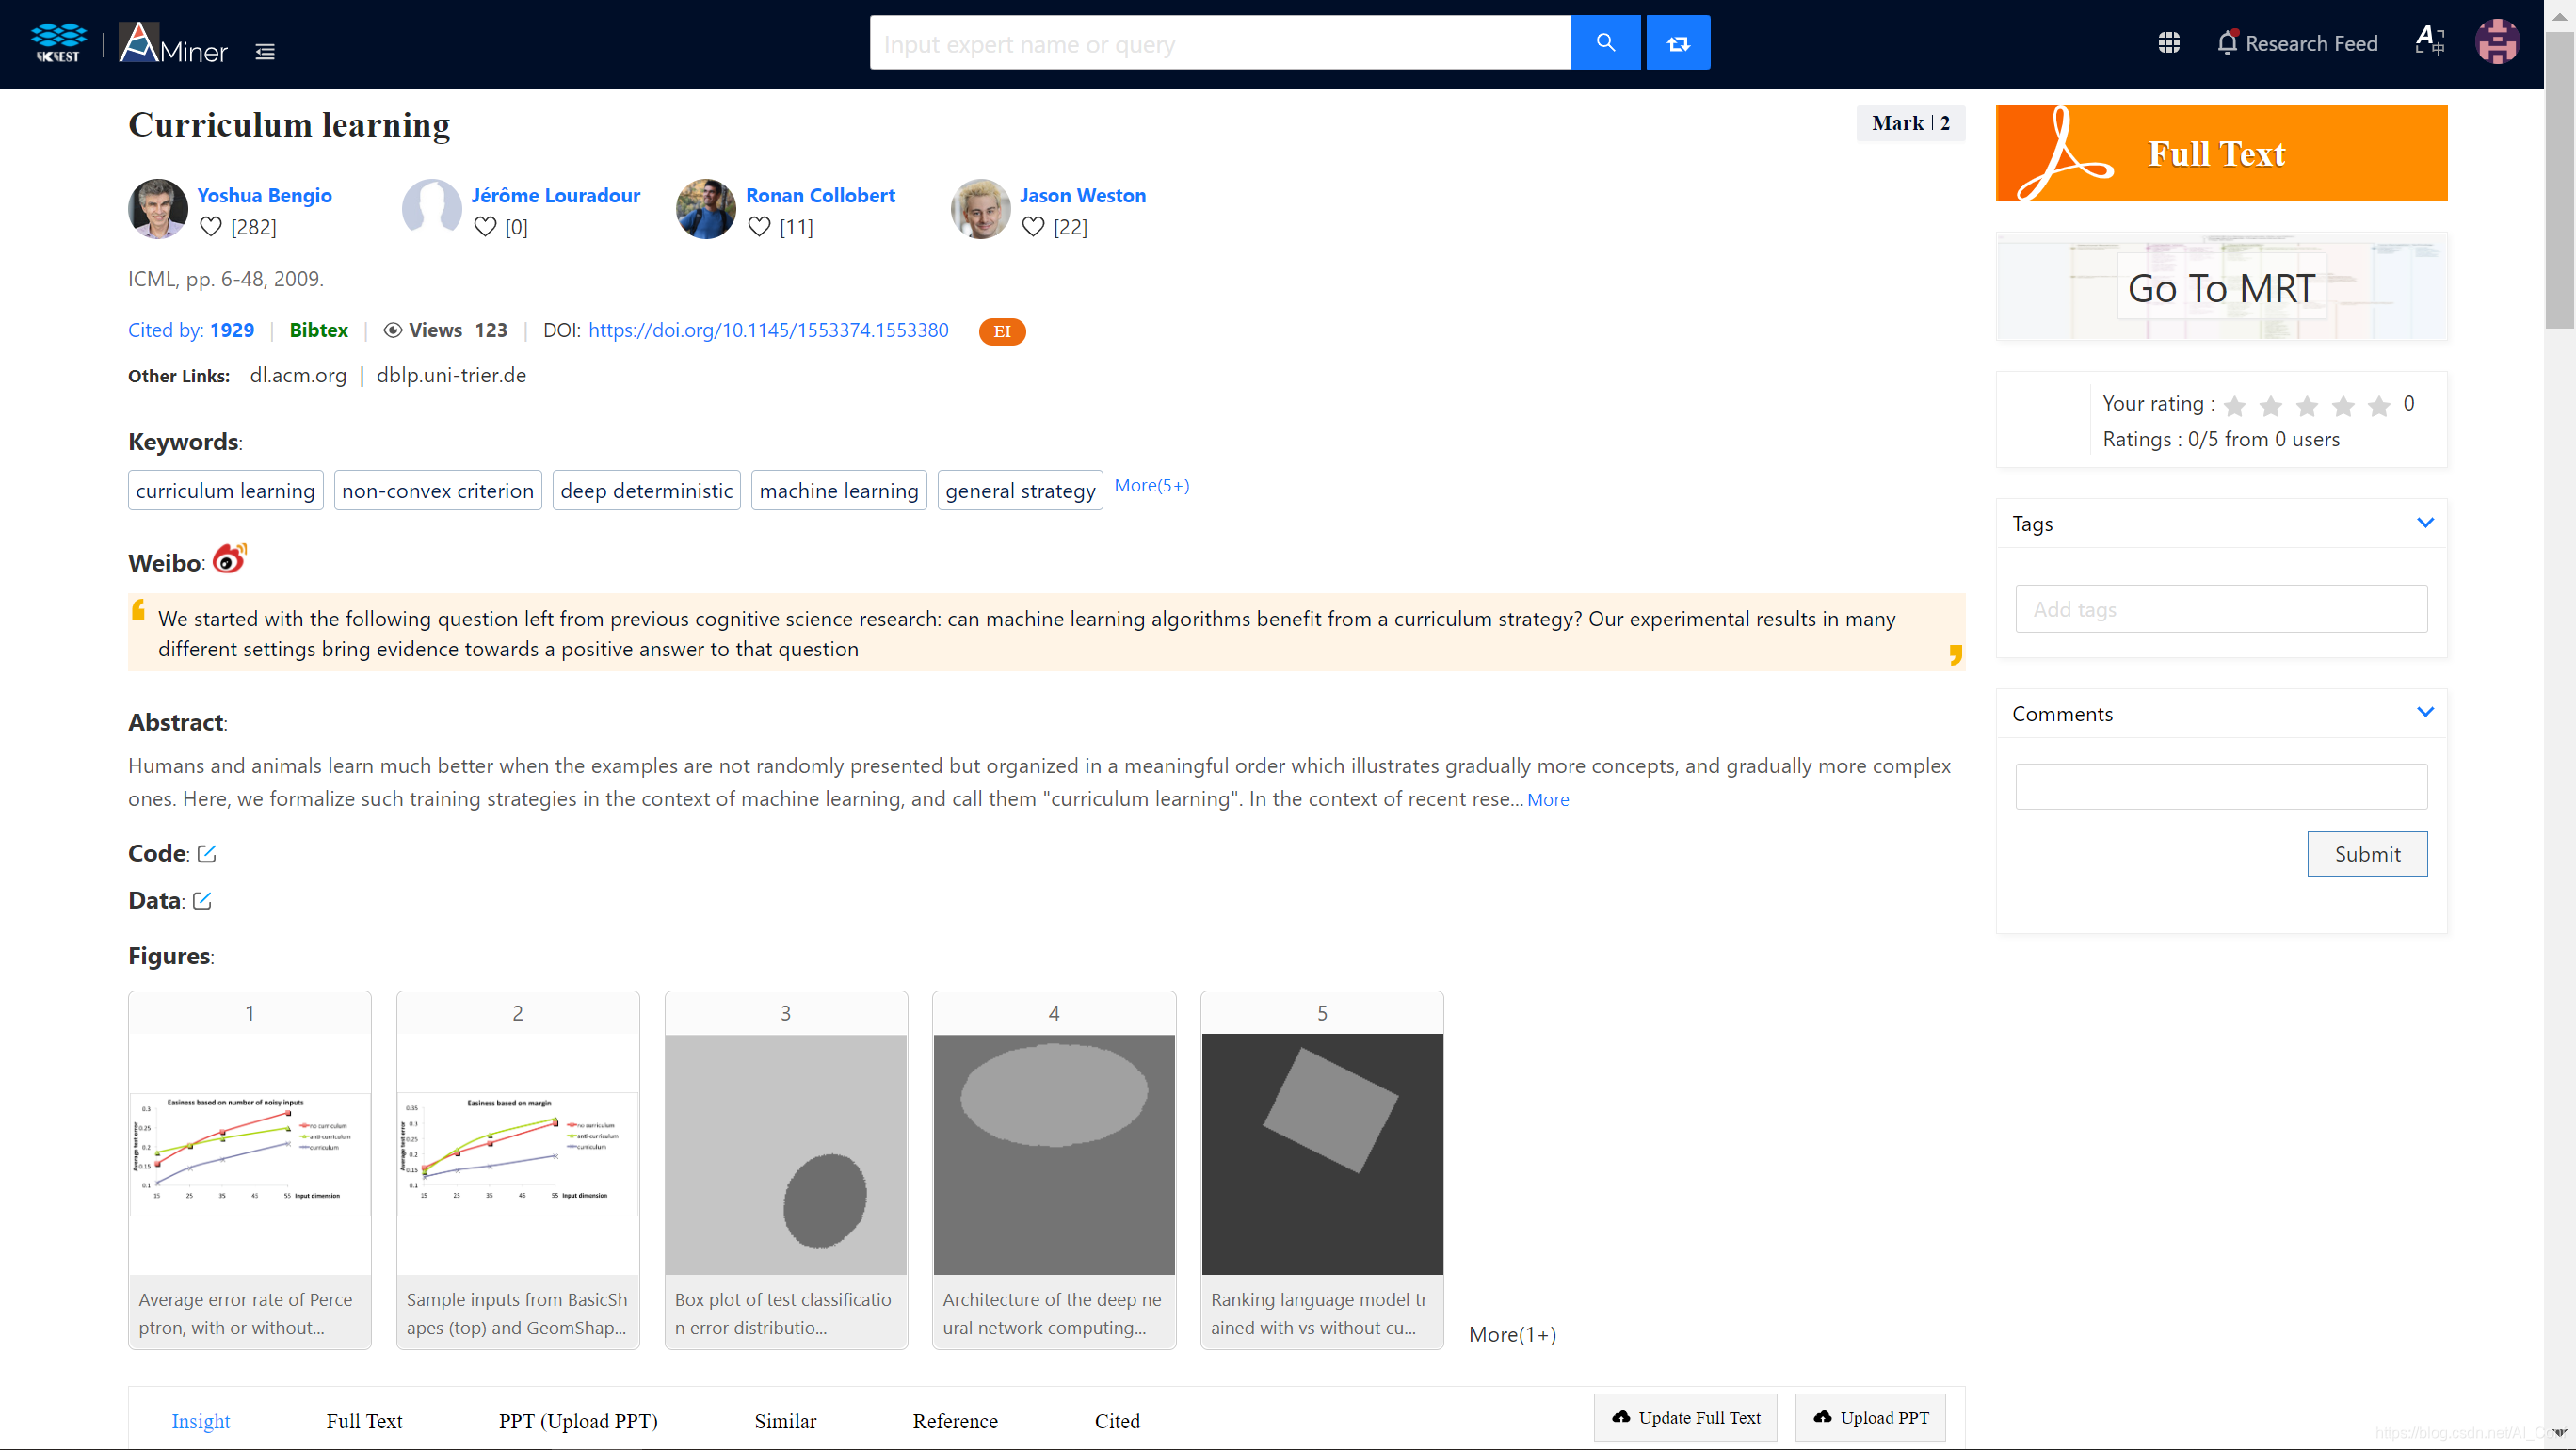Screen dimensions: 2576x1450
Task: Collapse the Tags panel chevron
Action: tap(2424, 522)
